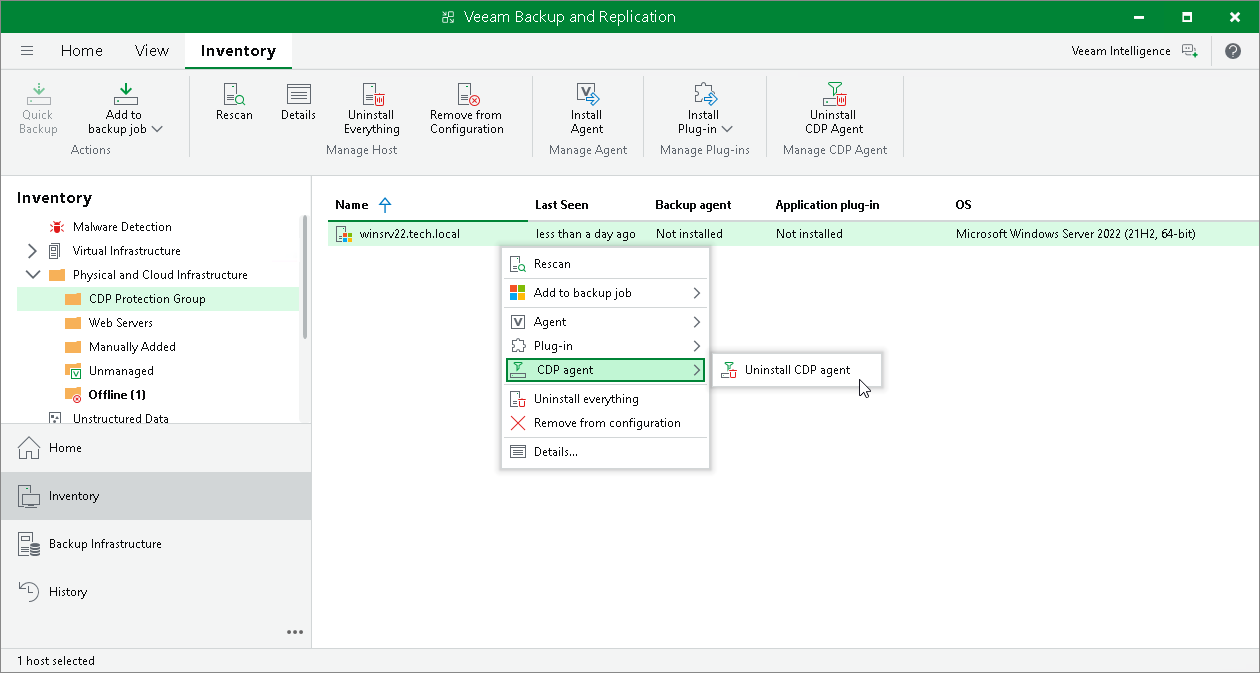Click Install Agent in ribbon

tap(587, 108)
